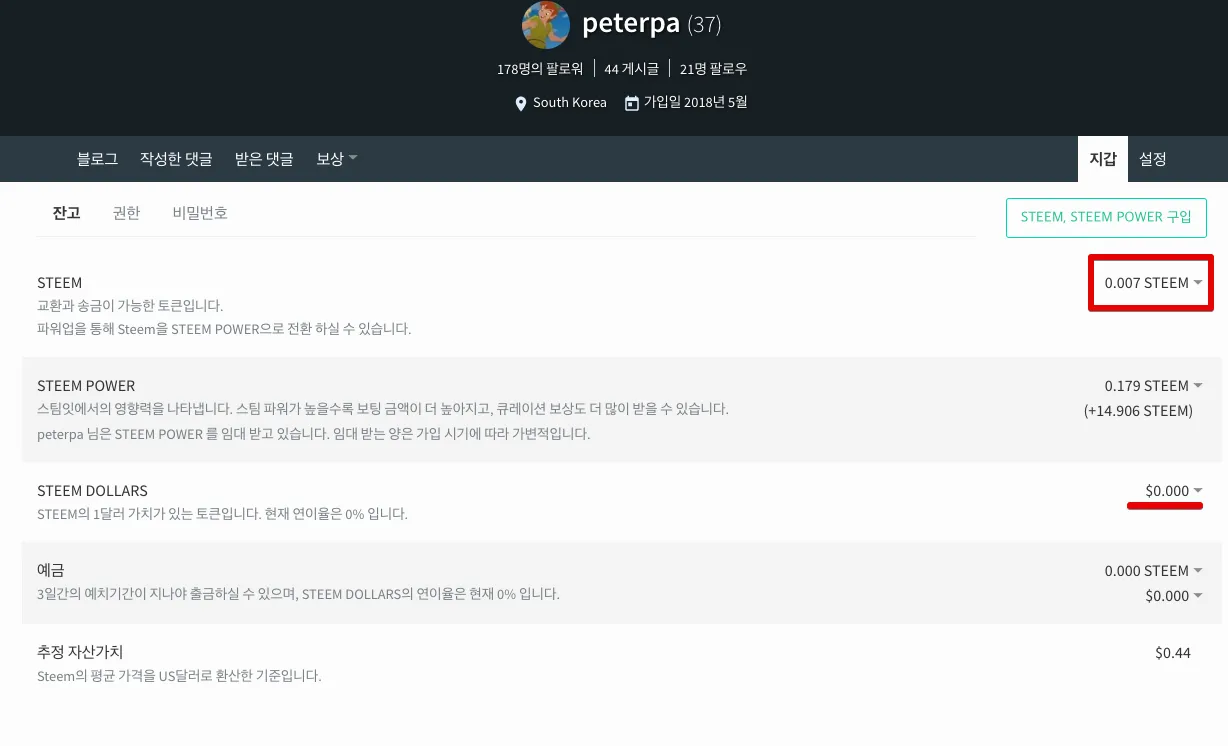The width and height of the screenshot is (1228, 746).
Task: Open the 21명 팔로우 following list
Action: [x=713, y=69]
